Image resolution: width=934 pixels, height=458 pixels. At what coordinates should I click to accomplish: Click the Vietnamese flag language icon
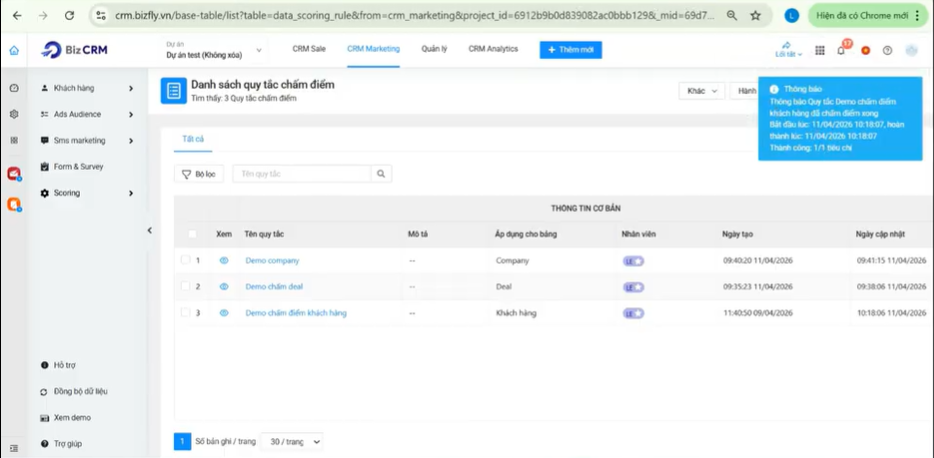pyautogui.click(x=865, y=51)
